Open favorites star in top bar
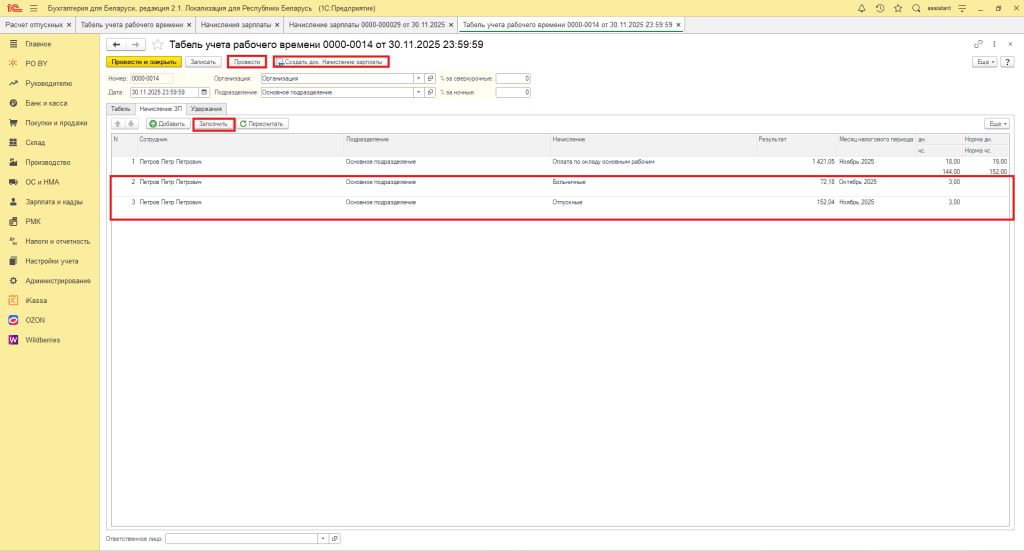The width and height of the screenshot is (1024, 551). click(897, 8)
